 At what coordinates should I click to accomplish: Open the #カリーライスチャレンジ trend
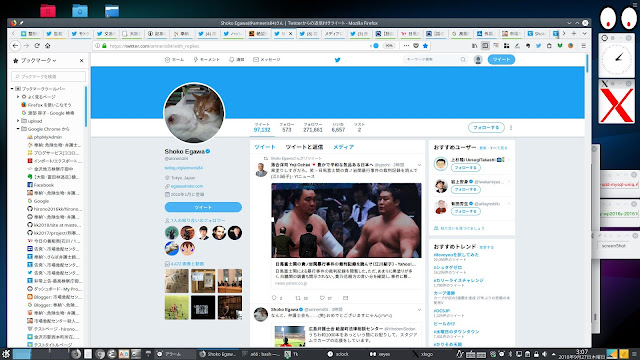point(458,280)
